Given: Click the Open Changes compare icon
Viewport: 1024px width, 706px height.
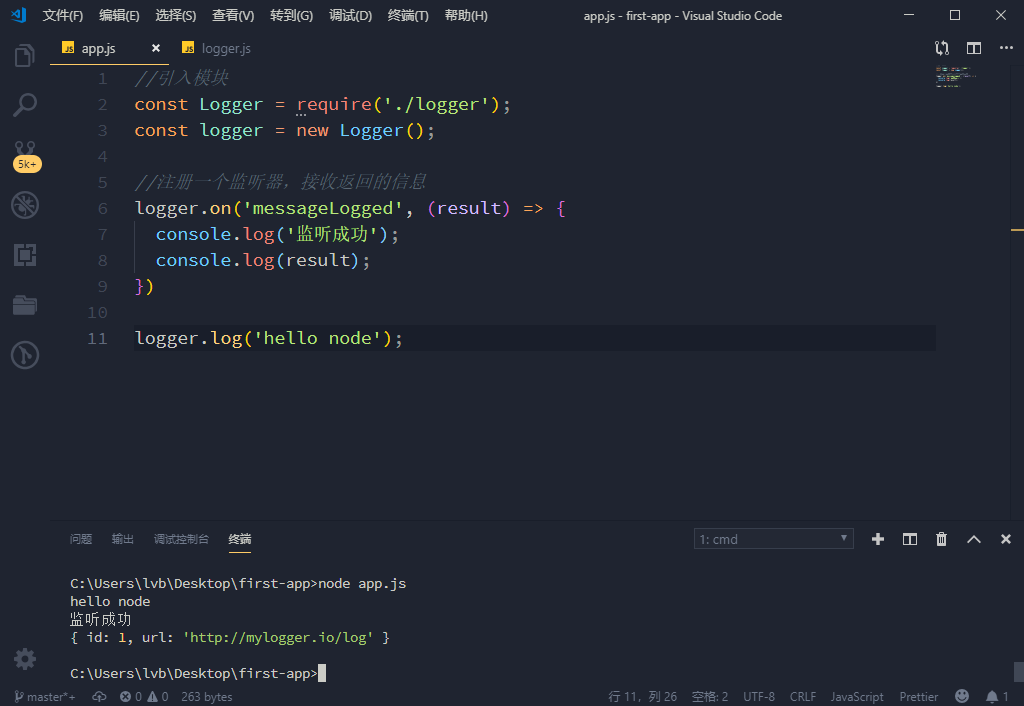Looking at the screenshot, I should [x=942, y=48].
